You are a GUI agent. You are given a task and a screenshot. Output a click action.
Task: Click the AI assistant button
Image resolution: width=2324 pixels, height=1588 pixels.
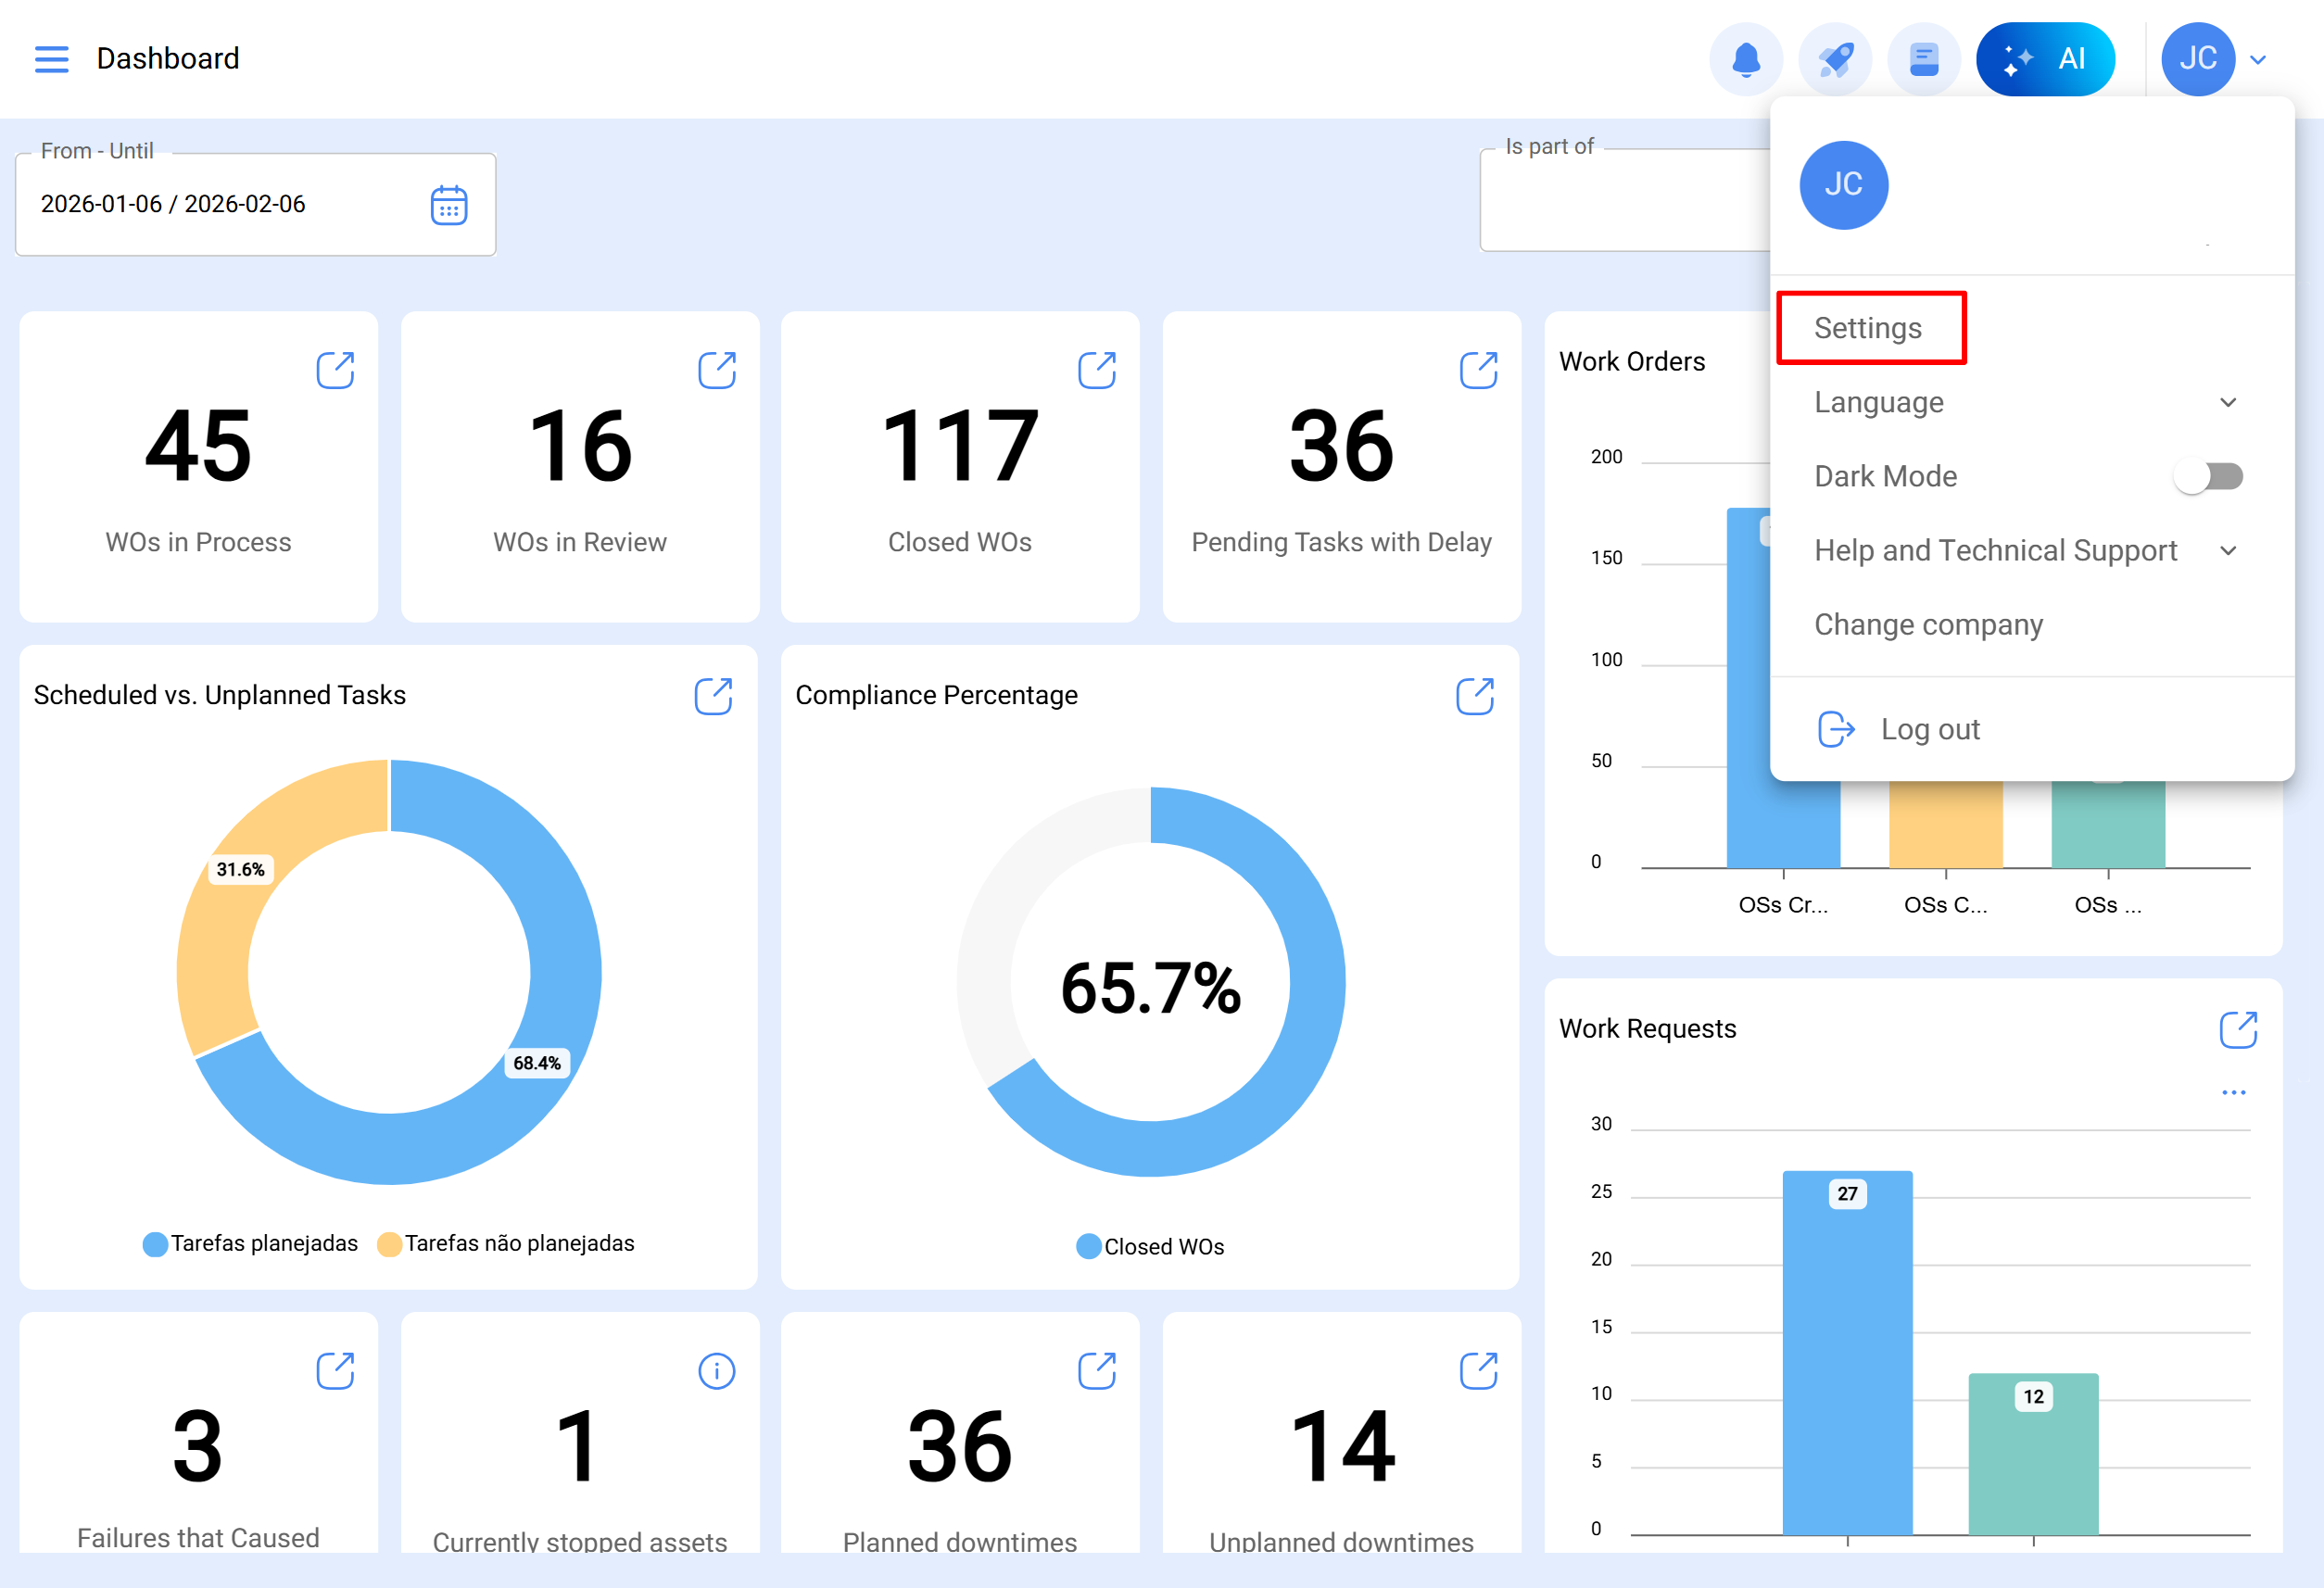2045,58
